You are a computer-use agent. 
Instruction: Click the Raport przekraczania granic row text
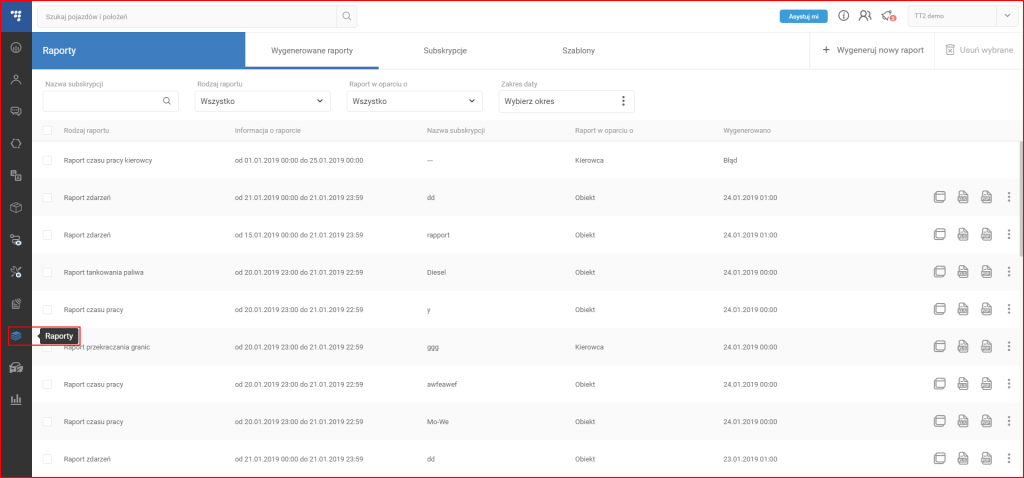(107, 347)
